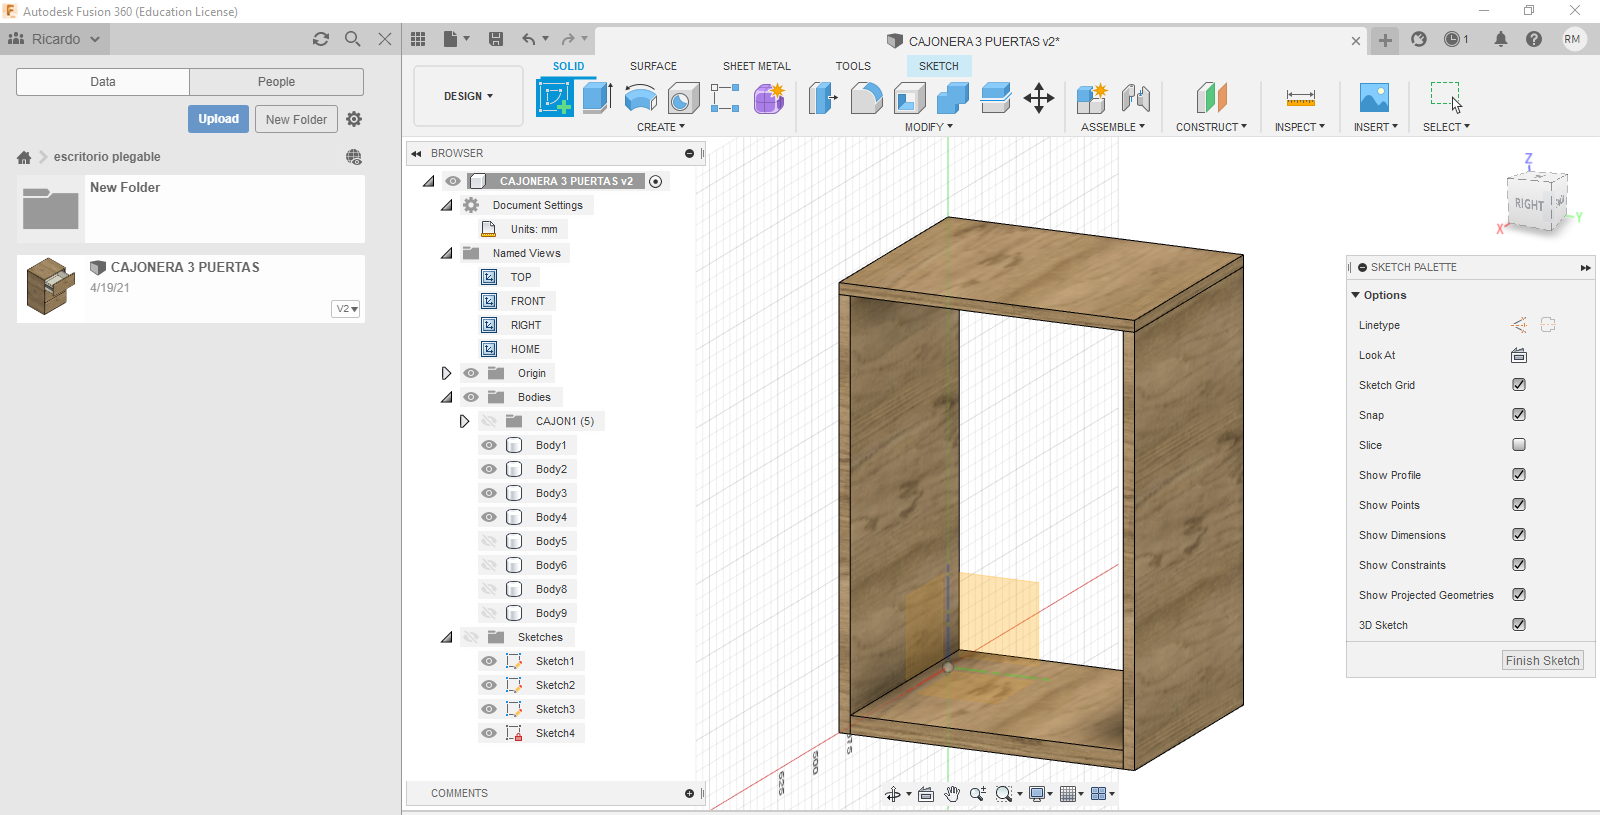Image resolution: width=1600 pixels, height=815 pixels.
Task: Disable the Sketch Grid checkbox
Action: (1518, 385)
